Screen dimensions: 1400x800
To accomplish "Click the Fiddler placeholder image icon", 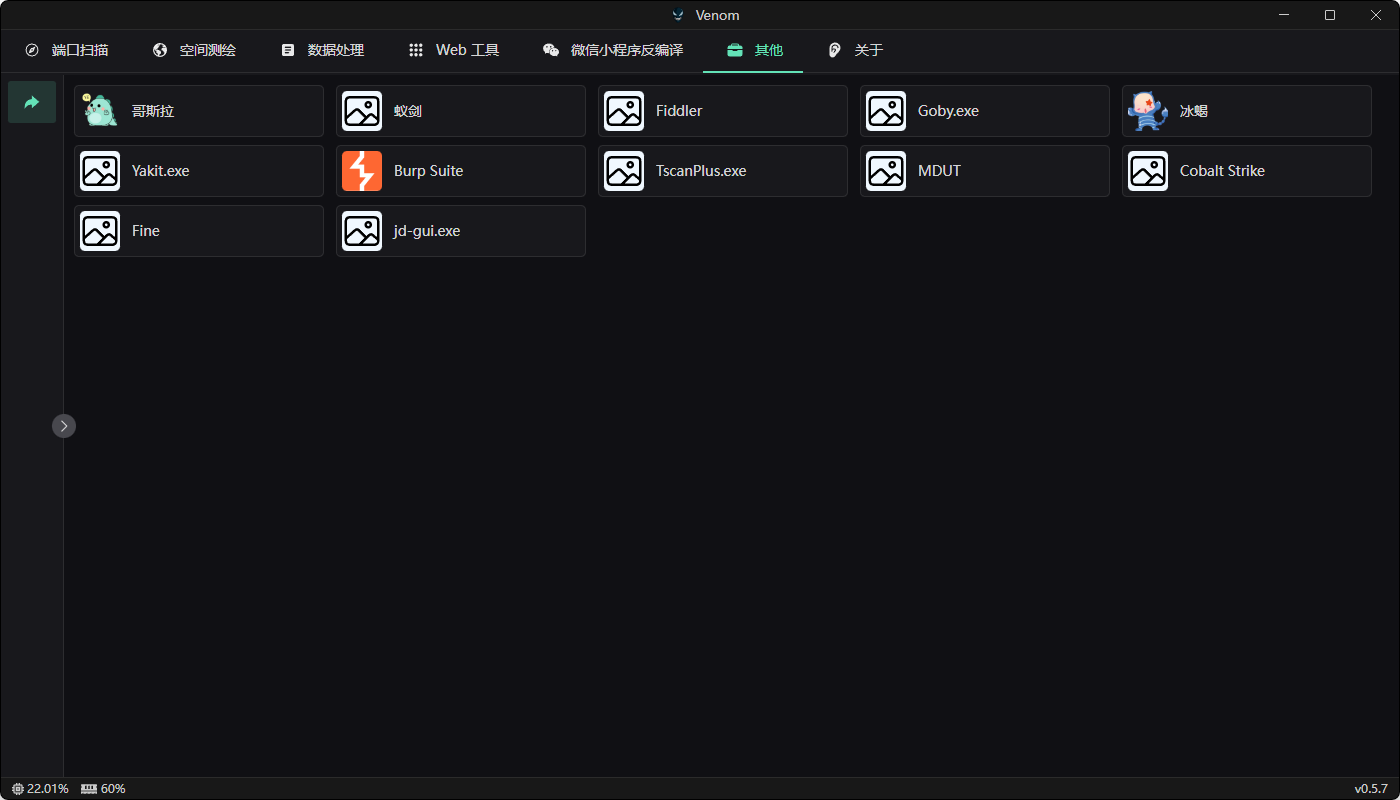I will coord(624,111).
